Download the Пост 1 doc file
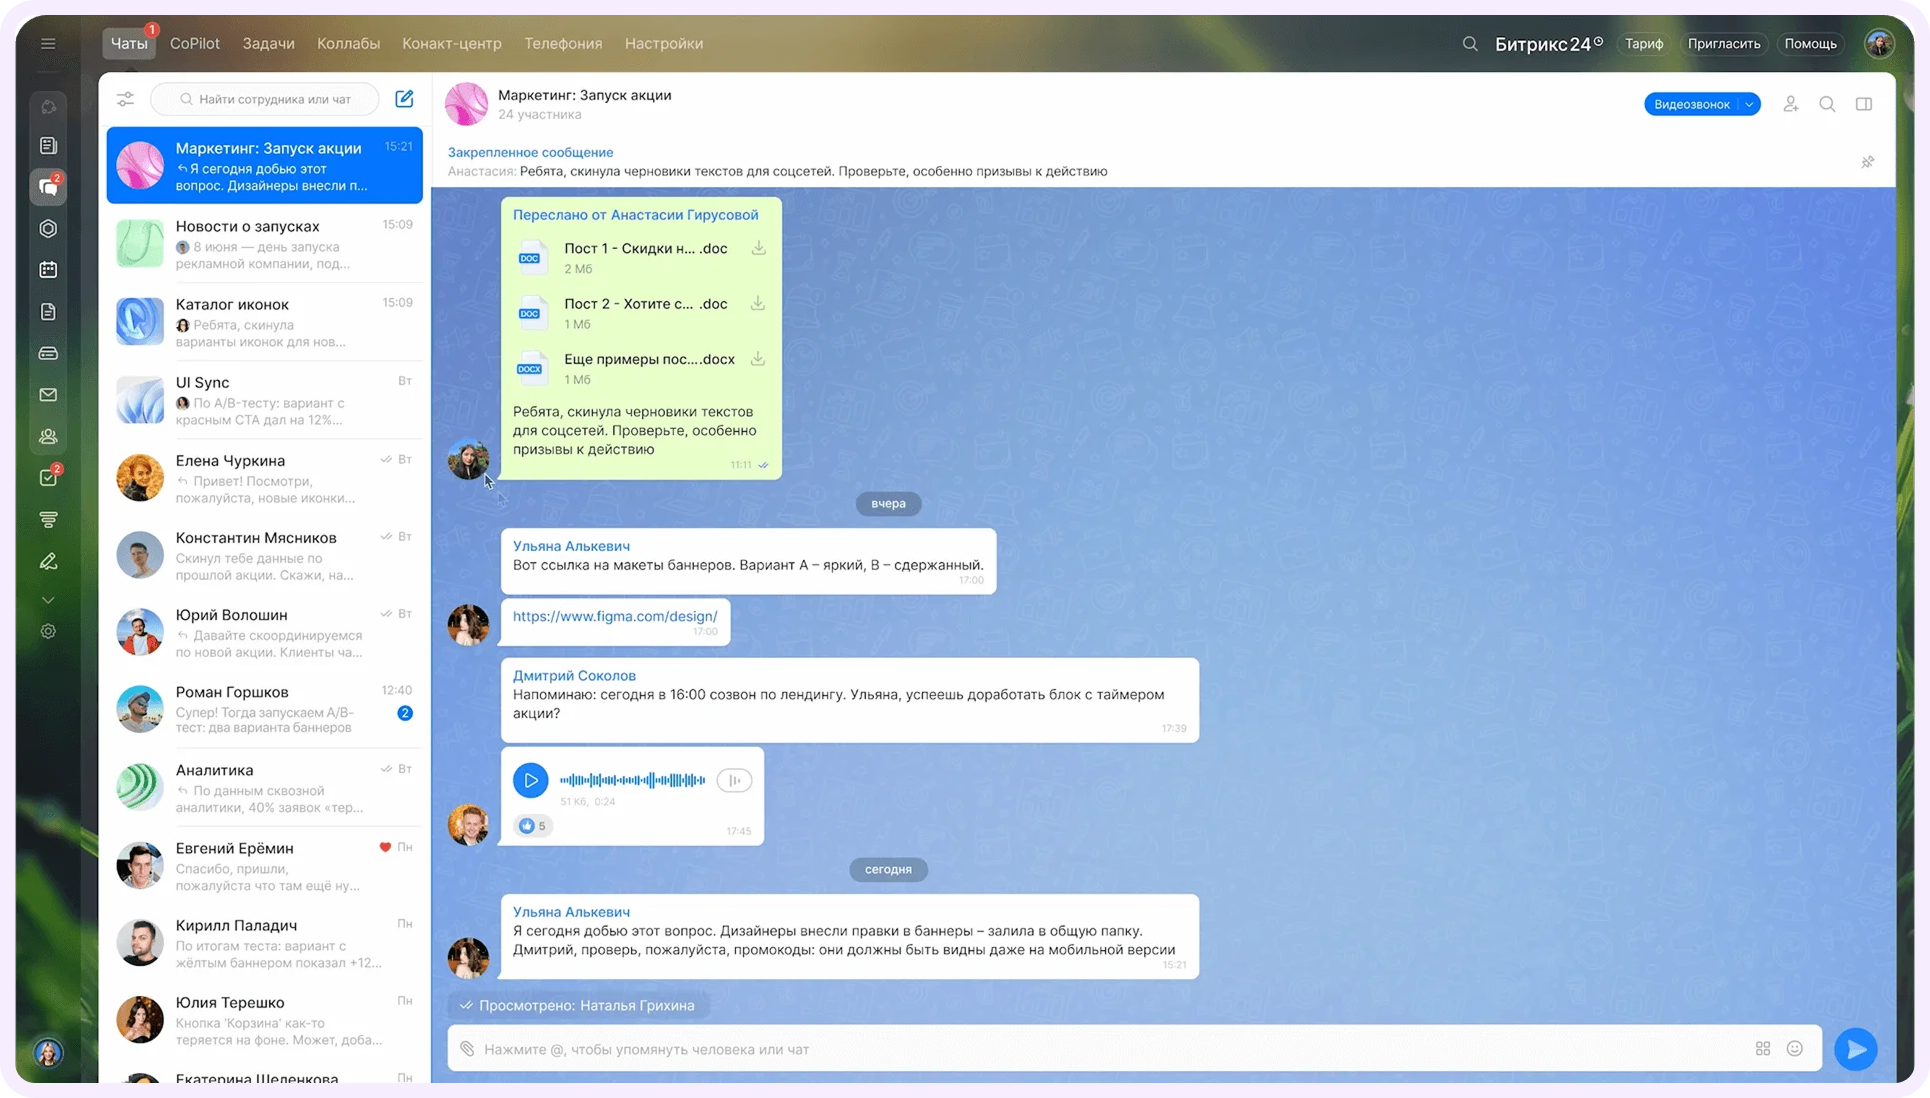 coord(758,248)
